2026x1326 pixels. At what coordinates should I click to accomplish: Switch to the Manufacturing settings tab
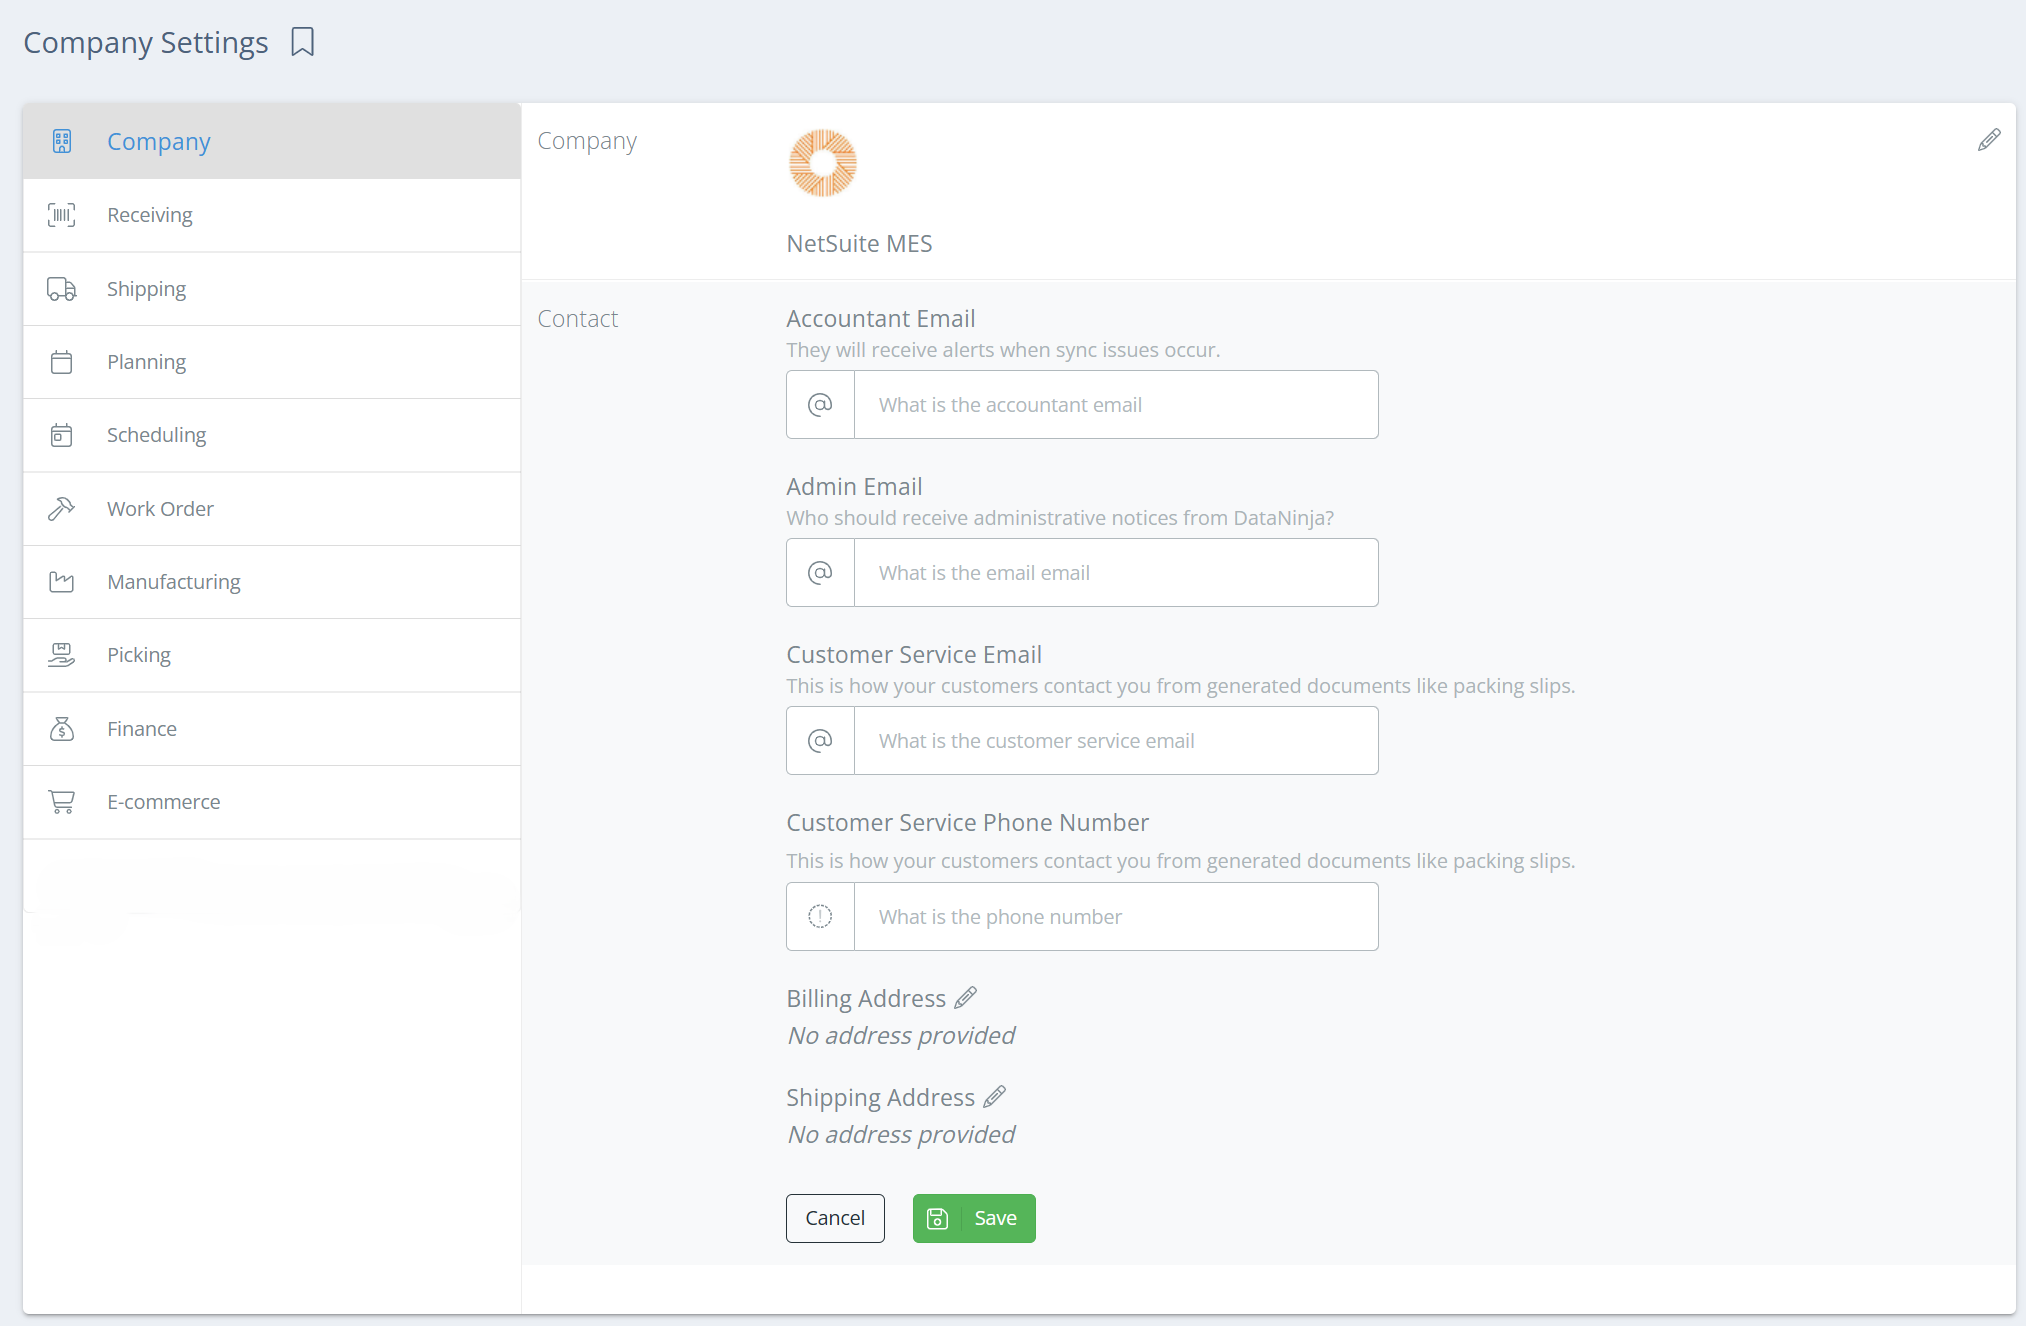click(173, 582)
